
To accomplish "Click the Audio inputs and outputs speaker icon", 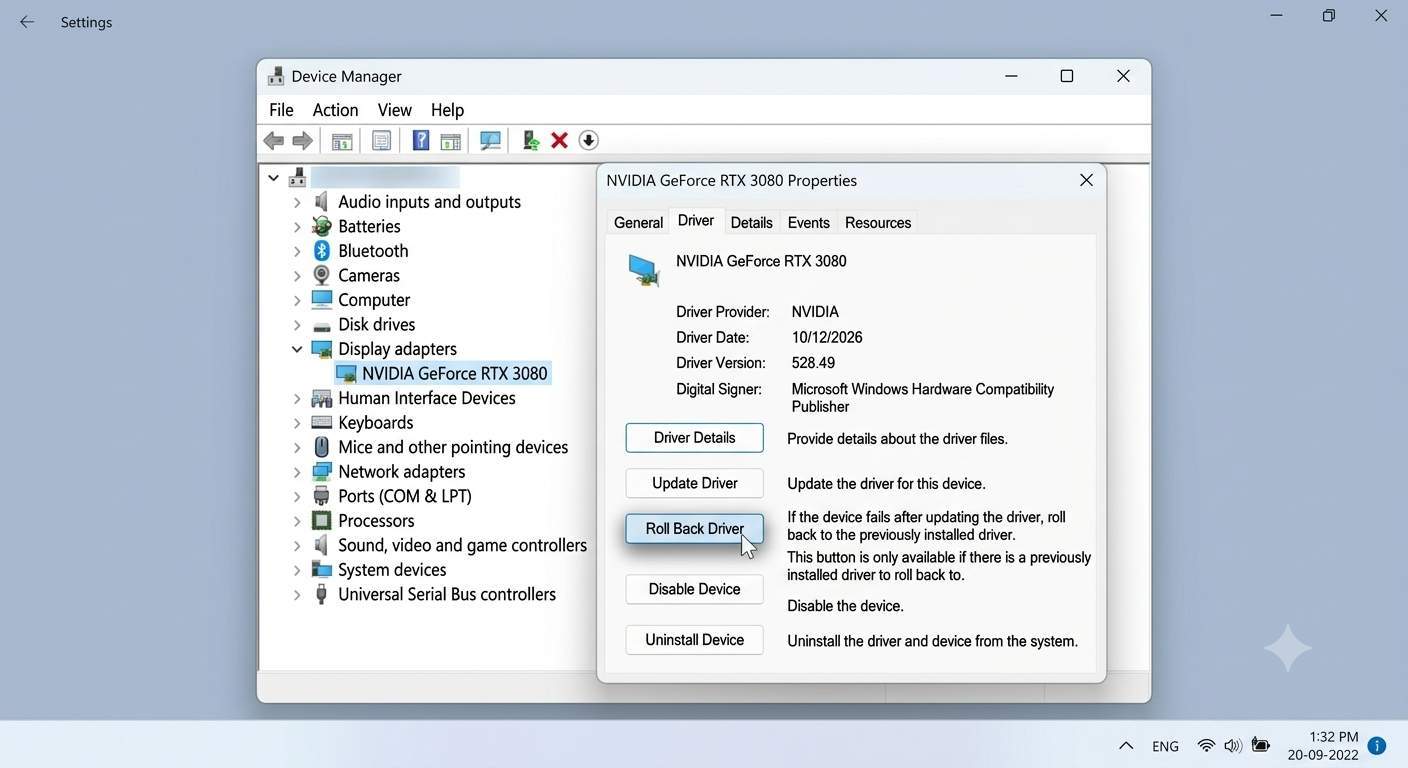I will [322, 202].
